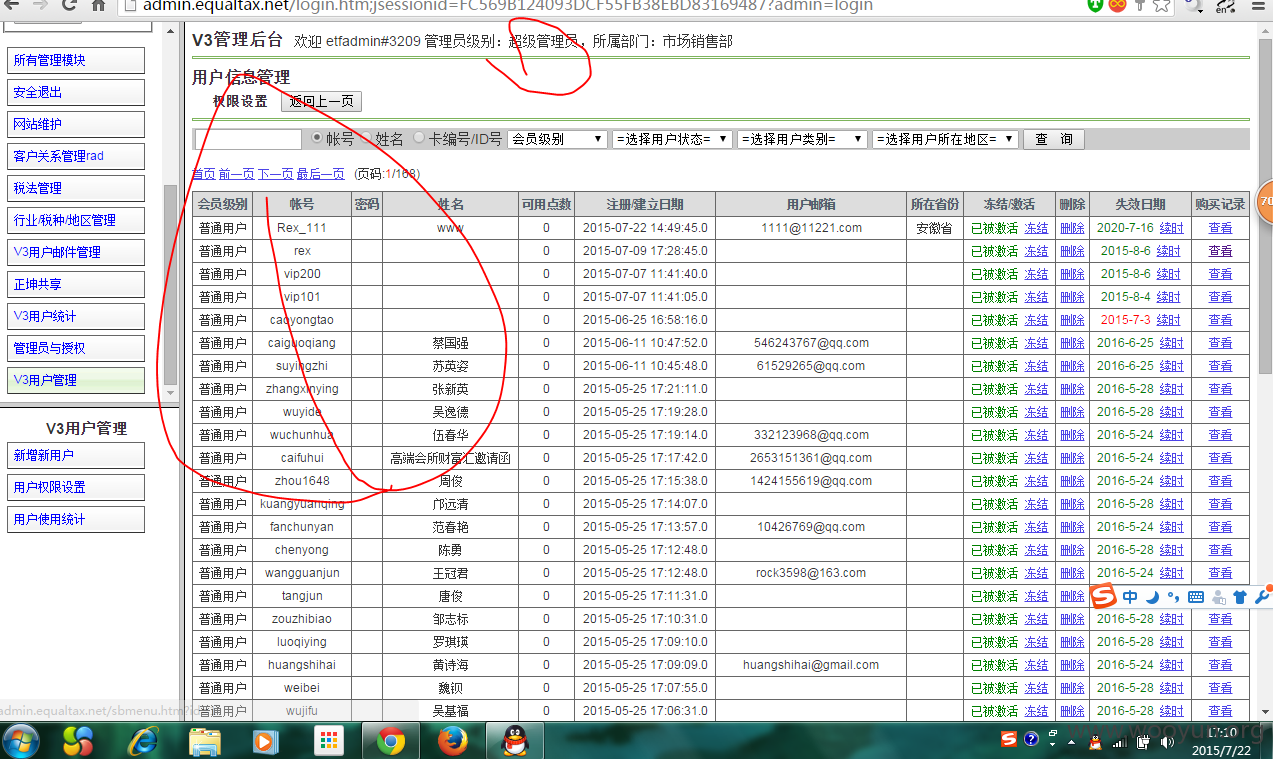Select the 卡编号/ID号 radio button
The height and width of the screenshot is (759, 1273).
tap(419, 139)
